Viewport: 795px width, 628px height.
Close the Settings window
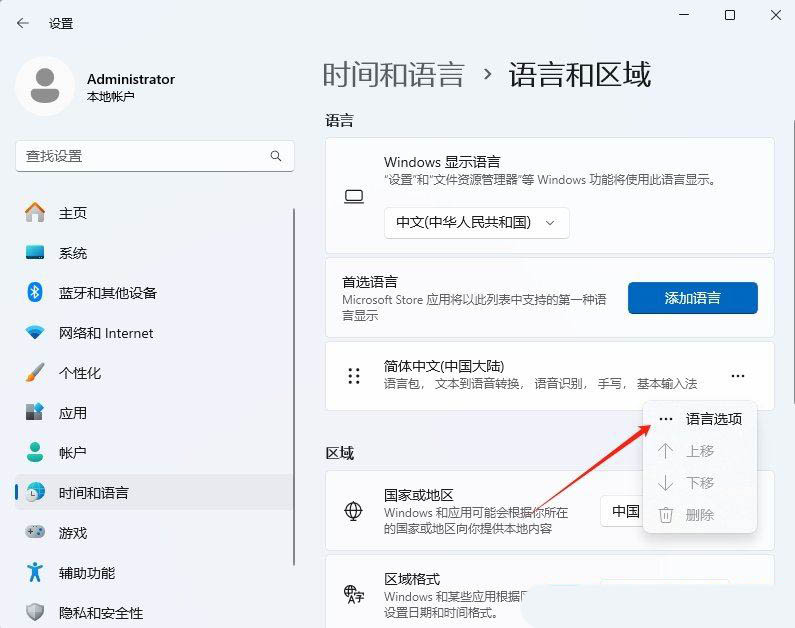776,15
